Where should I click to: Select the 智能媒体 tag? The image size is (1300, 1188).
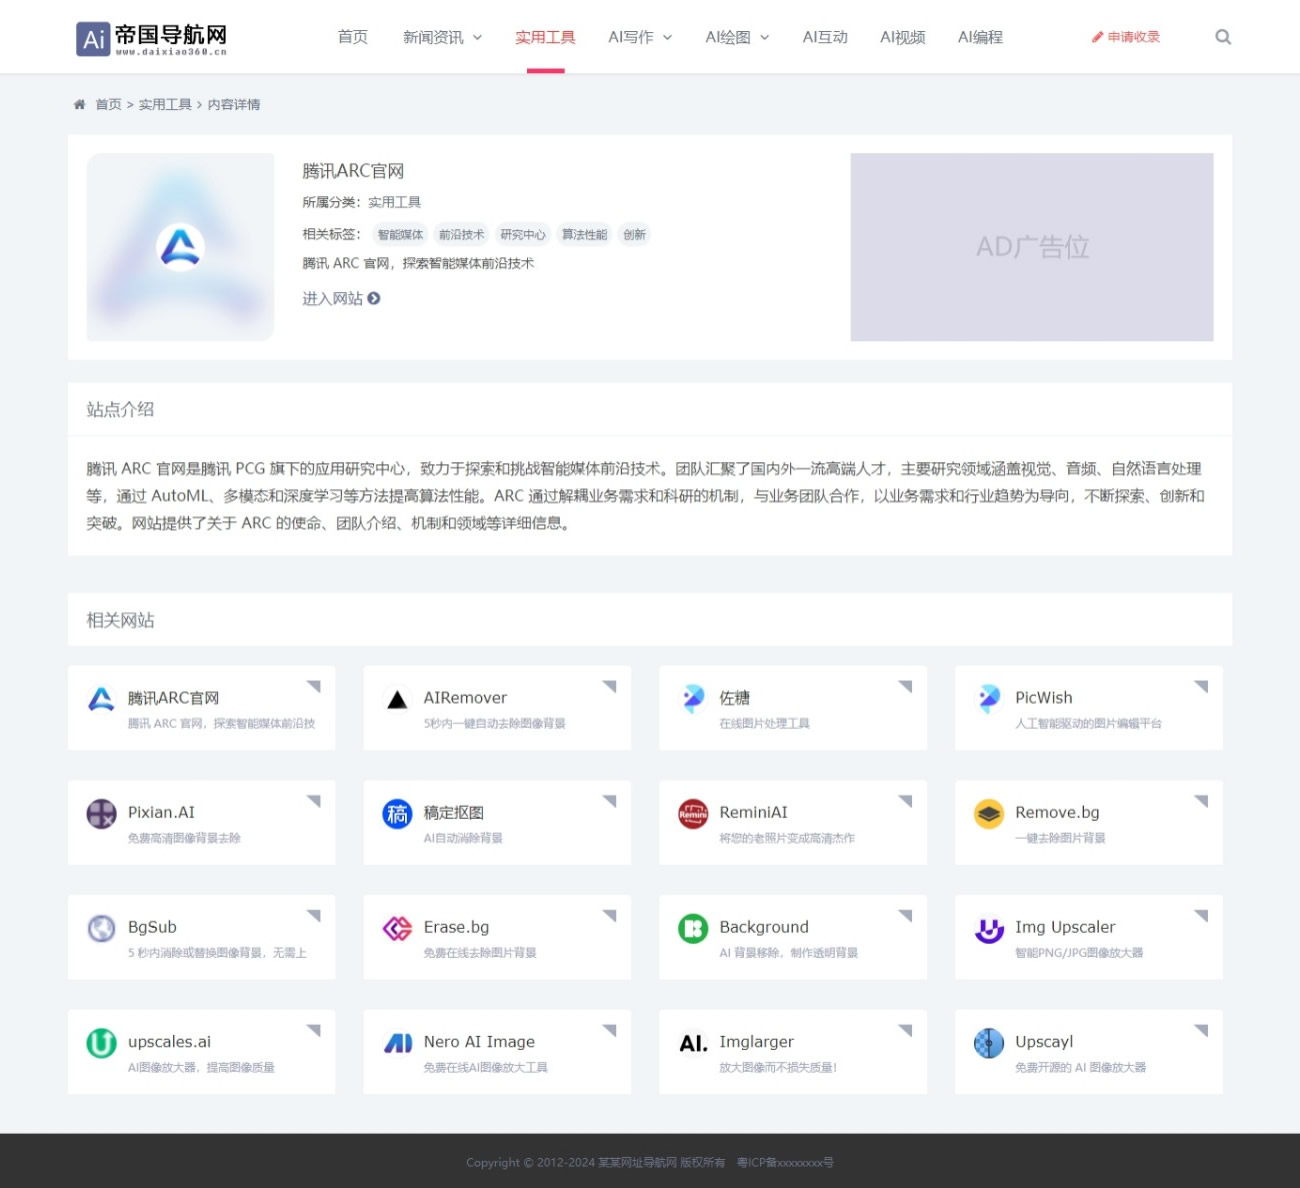(400, 235)
